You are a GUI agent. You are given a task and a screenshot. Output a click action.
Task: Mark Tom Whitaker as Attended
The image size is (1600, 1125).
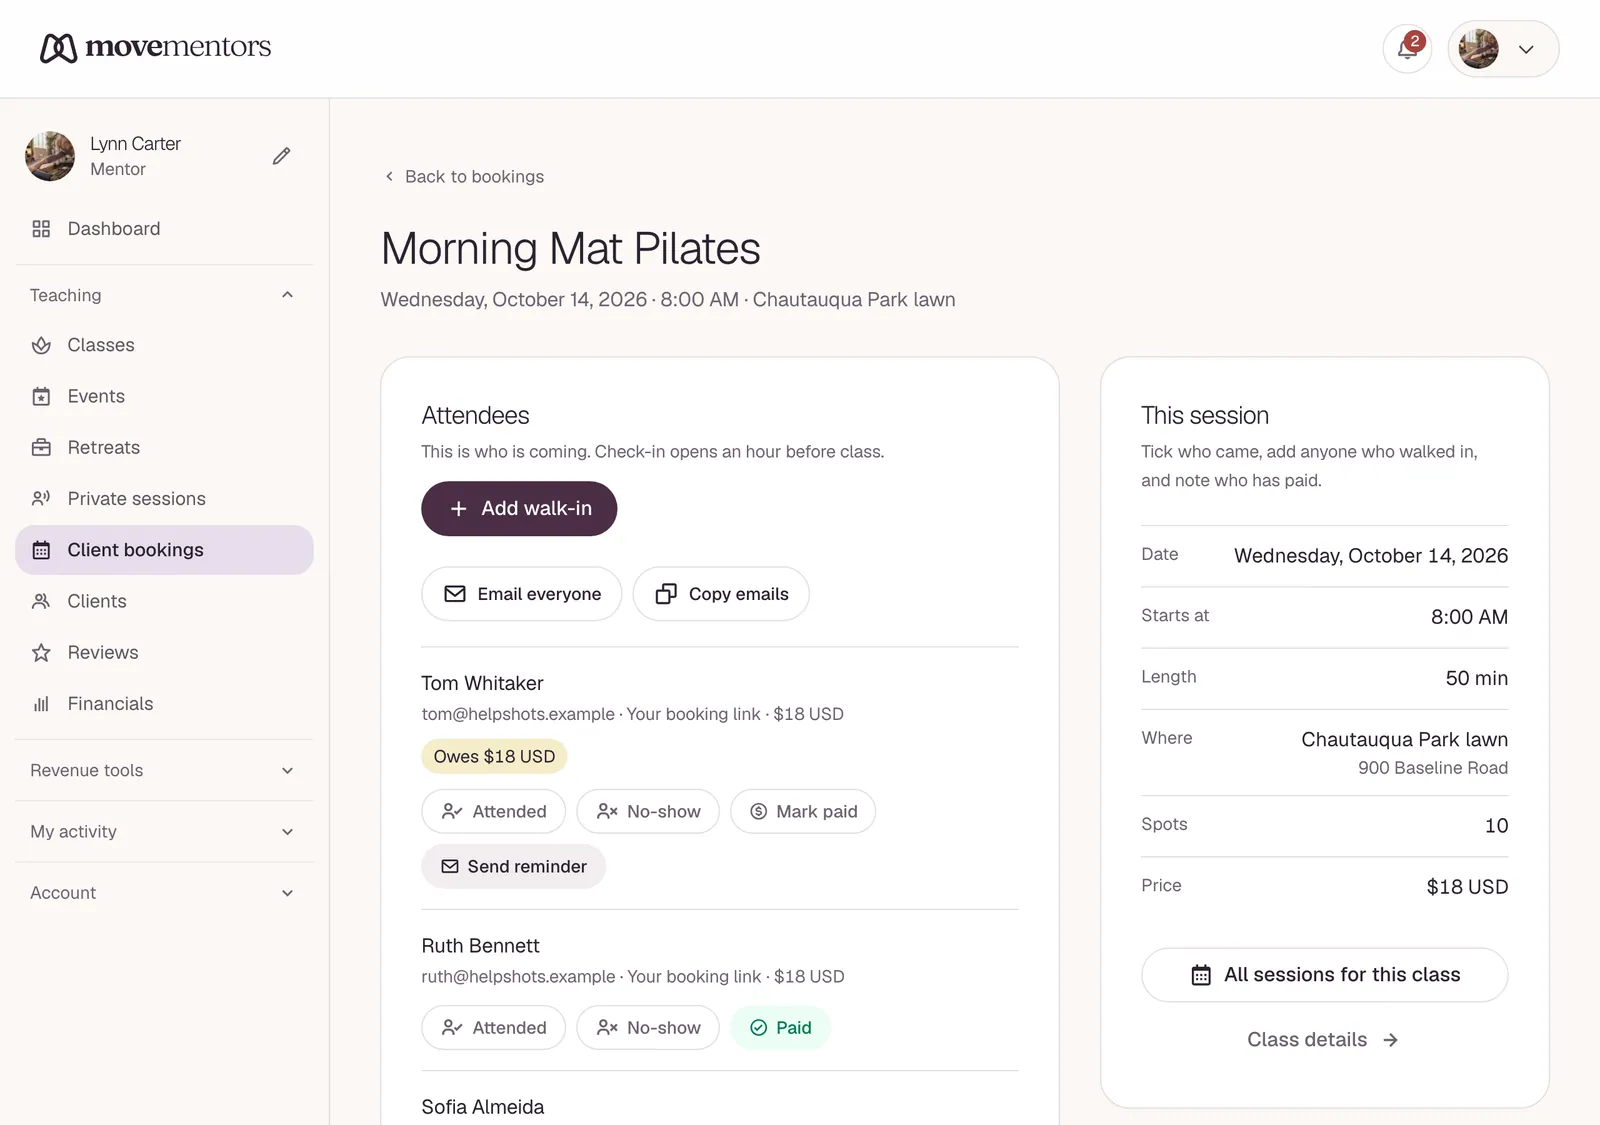coord(494,811)
